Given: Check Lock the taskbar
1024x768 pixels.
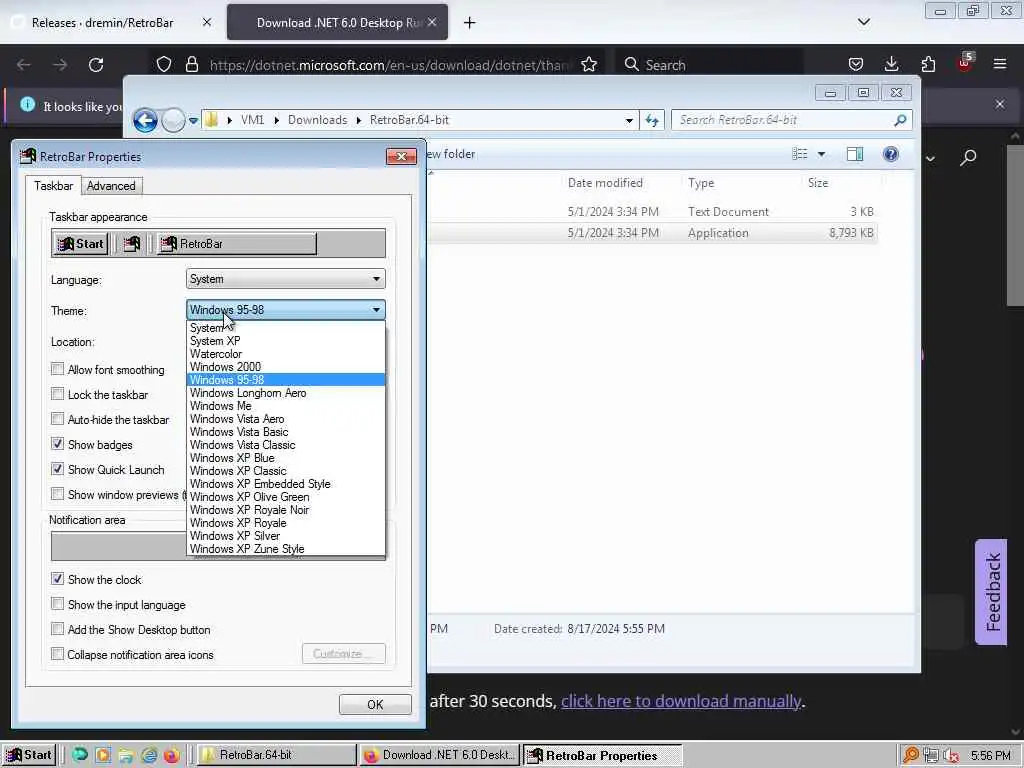Looking at the screenshot, I should (57, 394).
